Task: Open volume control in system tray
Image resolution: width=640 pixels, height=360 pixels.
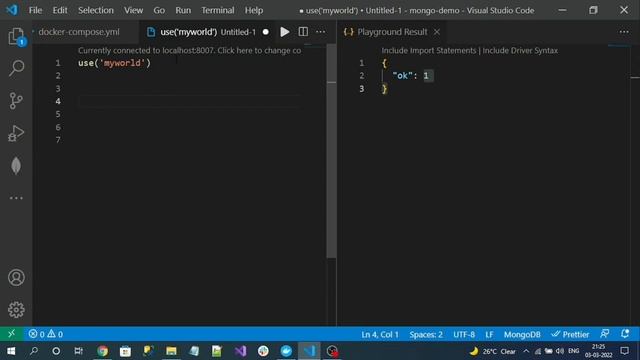Action: click(x=560, y=351)
